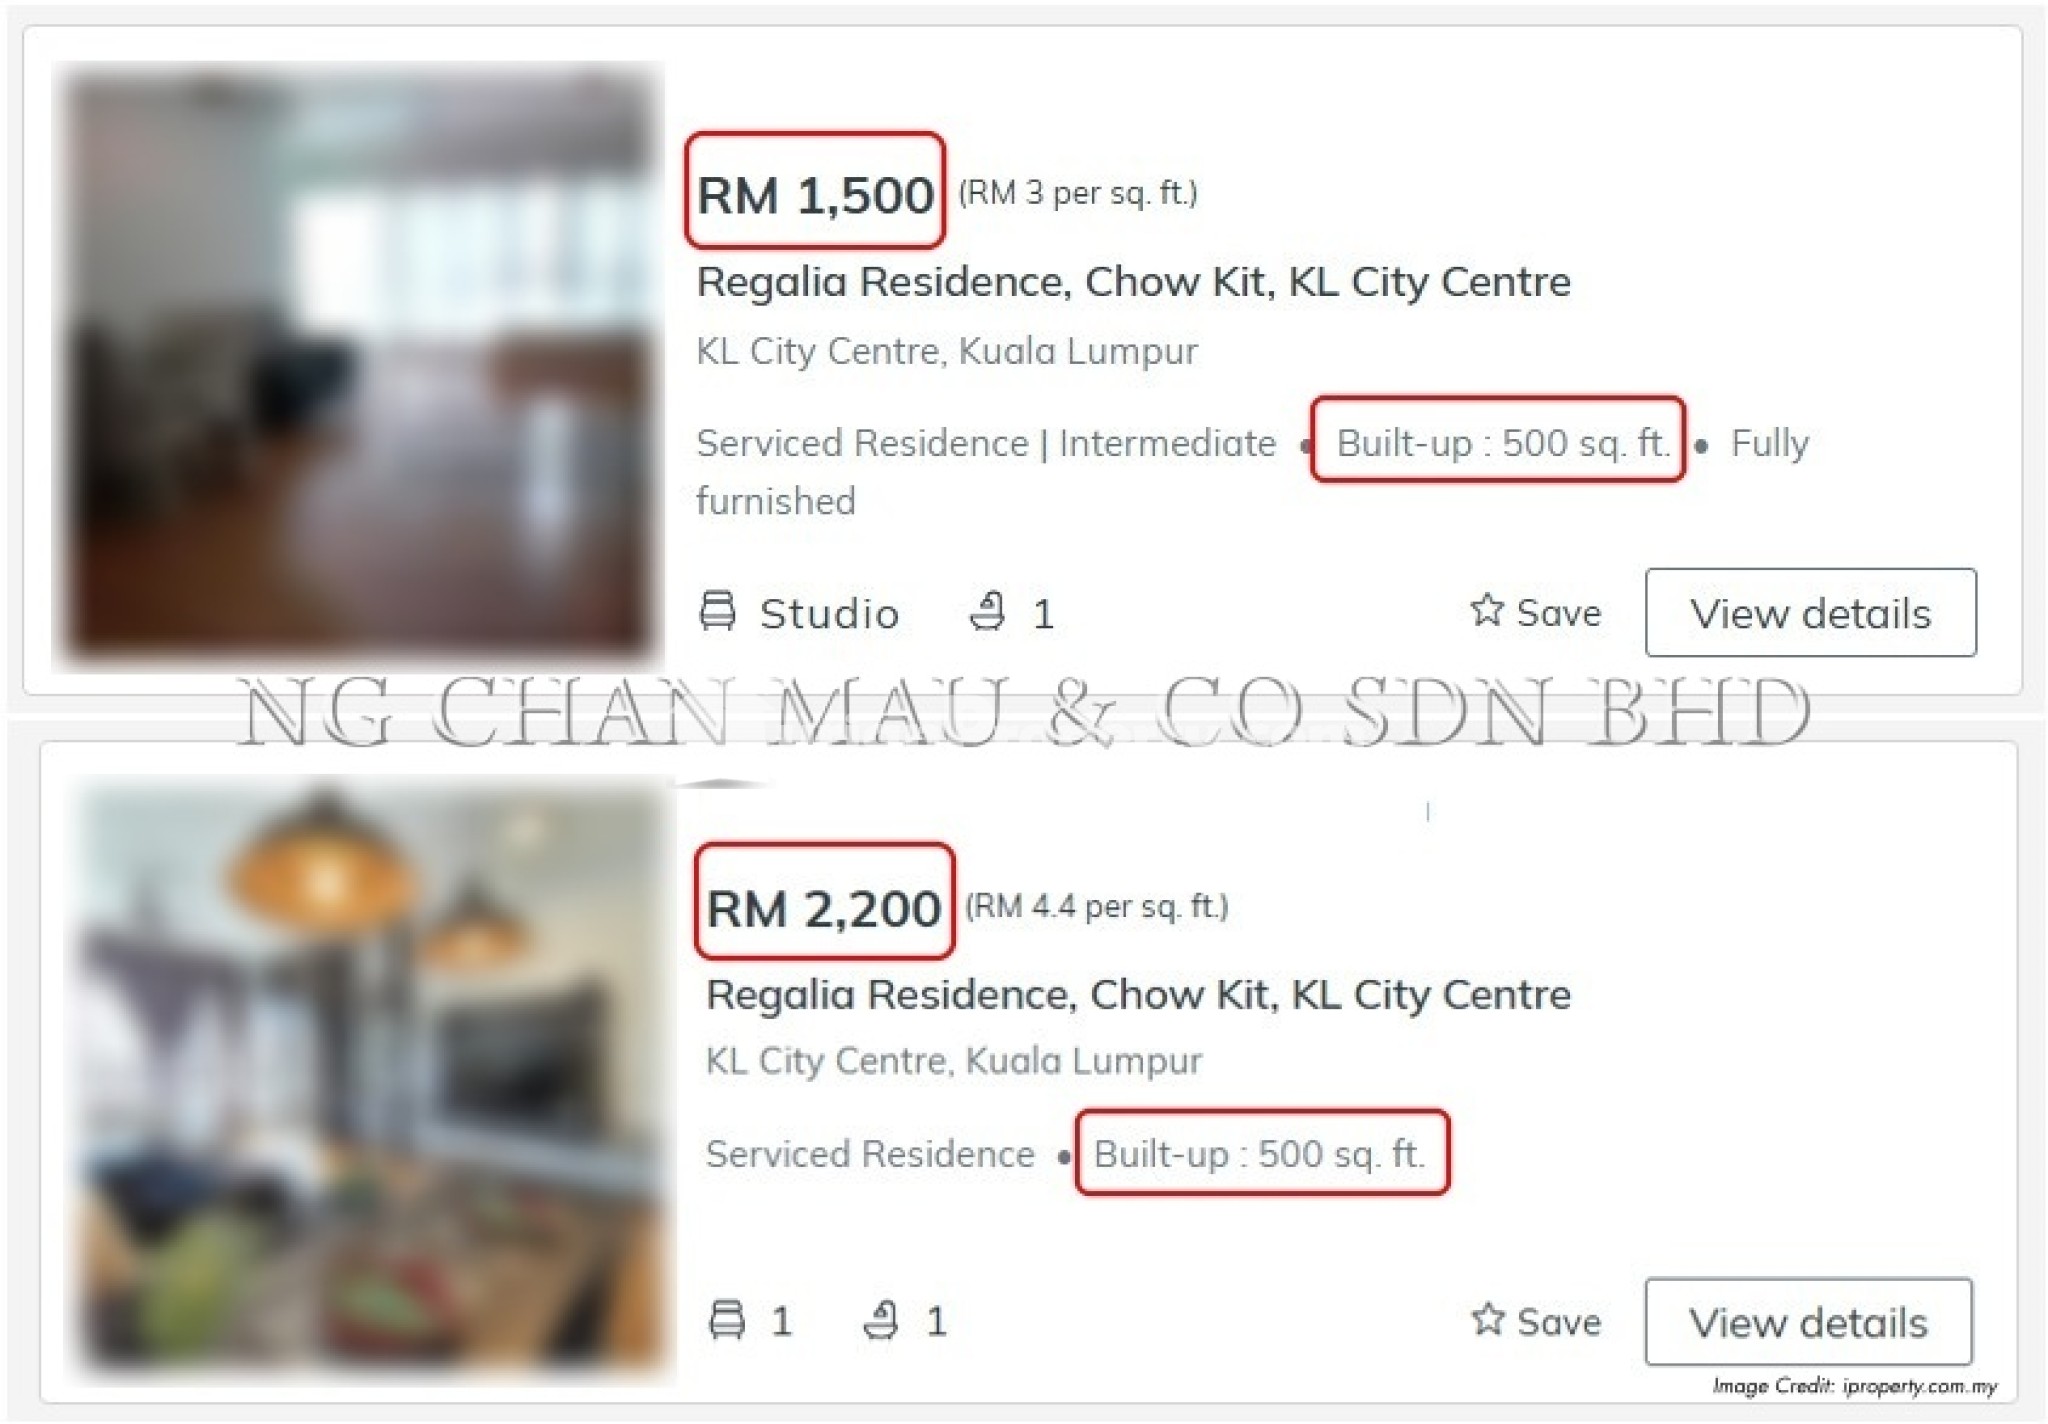
Task: Click the bed icon beside Studio
Action: (717, 611)
